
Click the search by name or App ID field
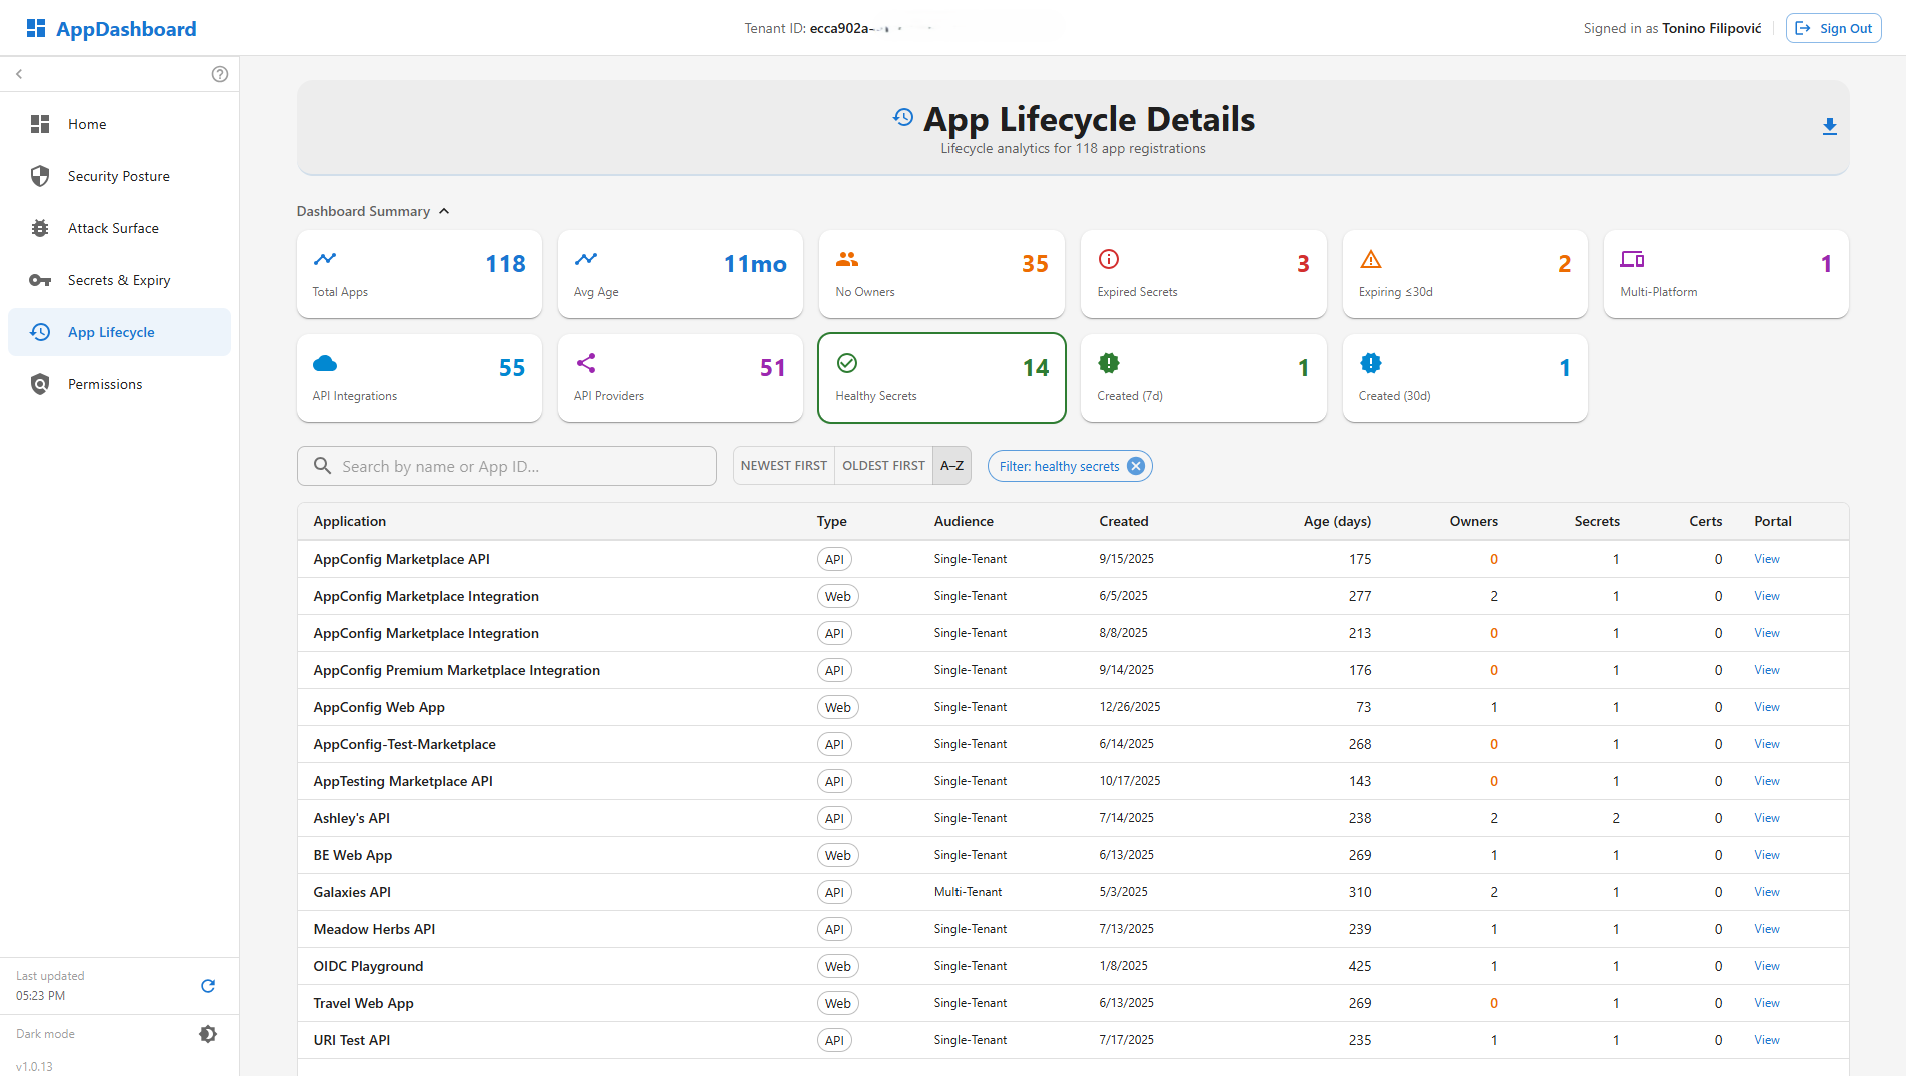(507, 466)
